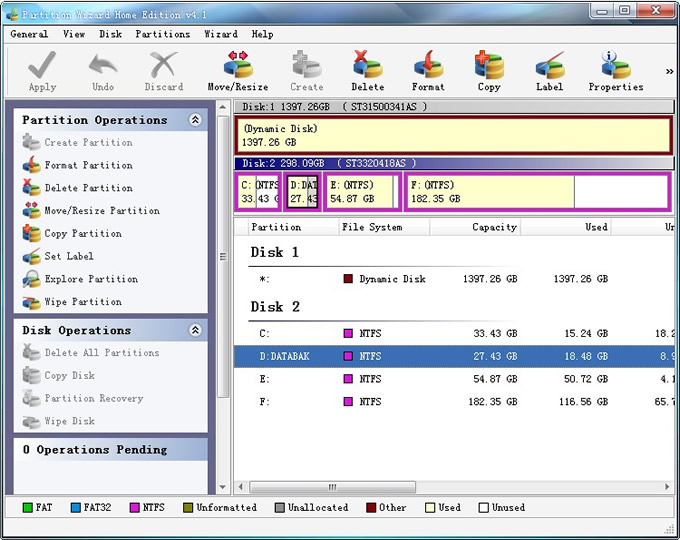
Task: Click the sidebar scroll down arrow
Action: pos(222,487)
